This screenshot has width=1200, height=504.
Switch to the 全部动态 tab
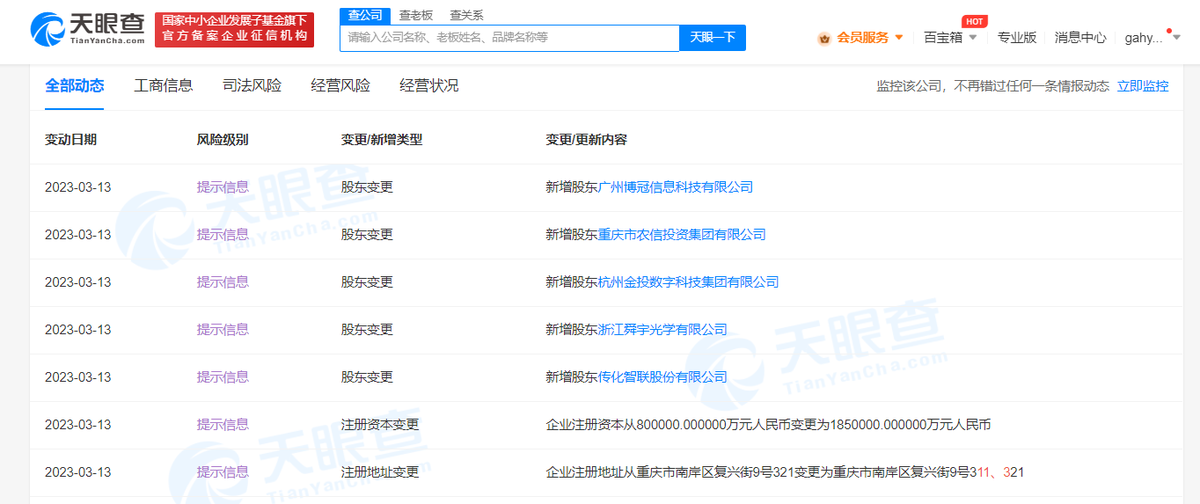click(x=74, y=86)
